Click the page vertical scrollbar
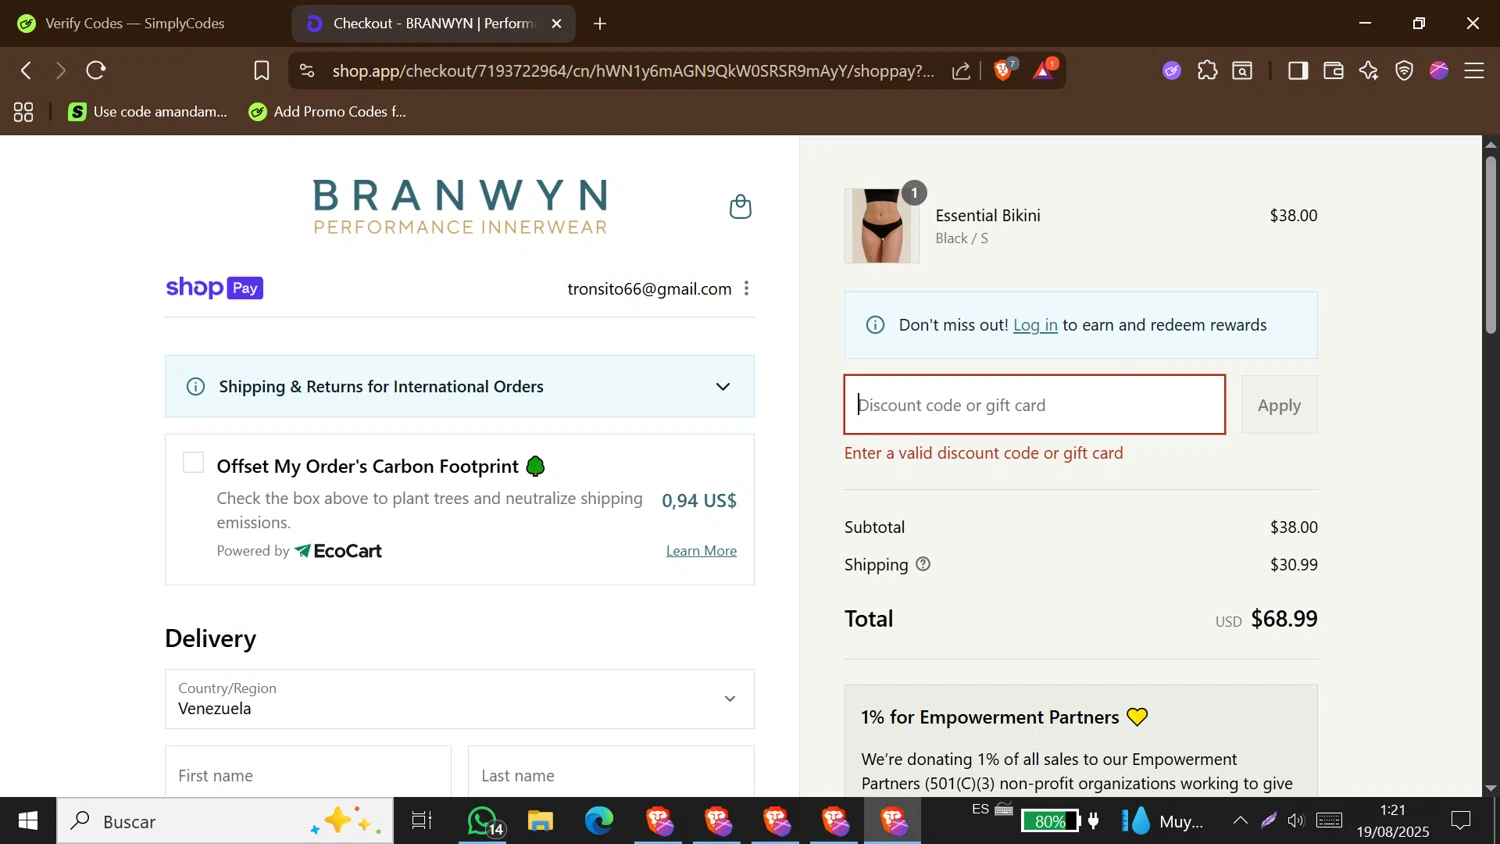 pos(1490,245)
